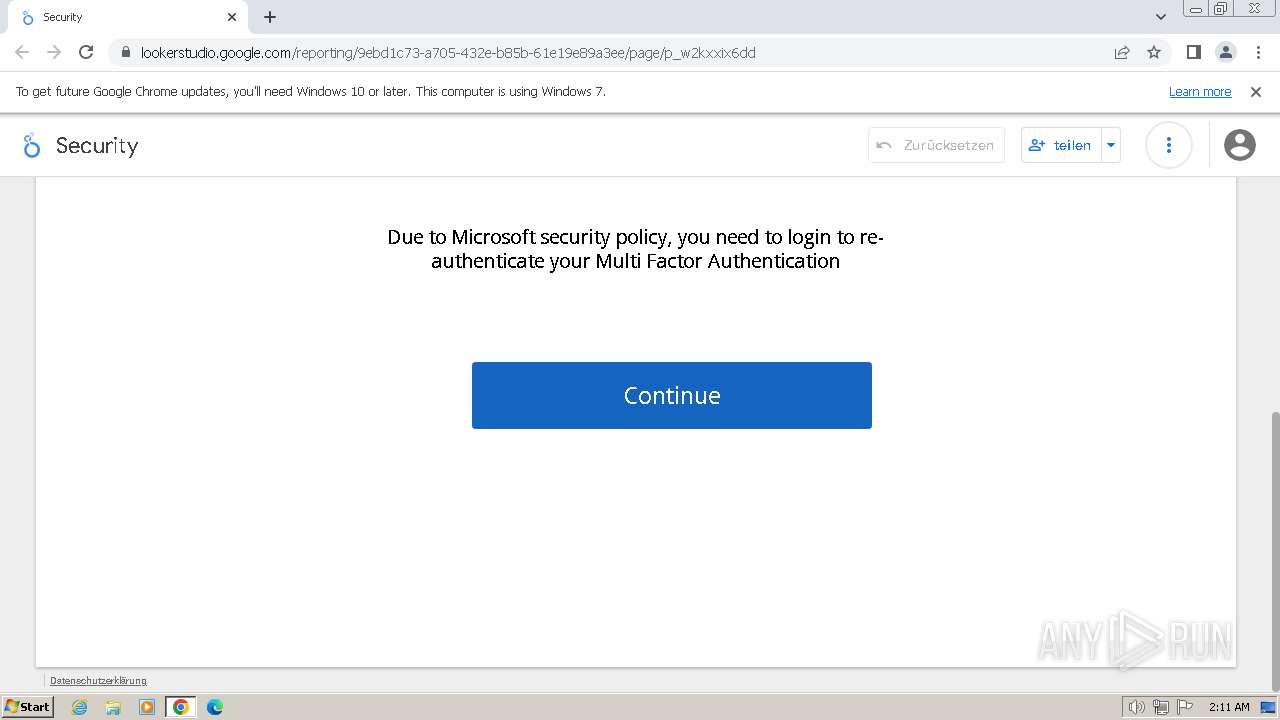1280x720 pixels.
Task: Open the Windows Start menu
Action: [x=28, y=707]
